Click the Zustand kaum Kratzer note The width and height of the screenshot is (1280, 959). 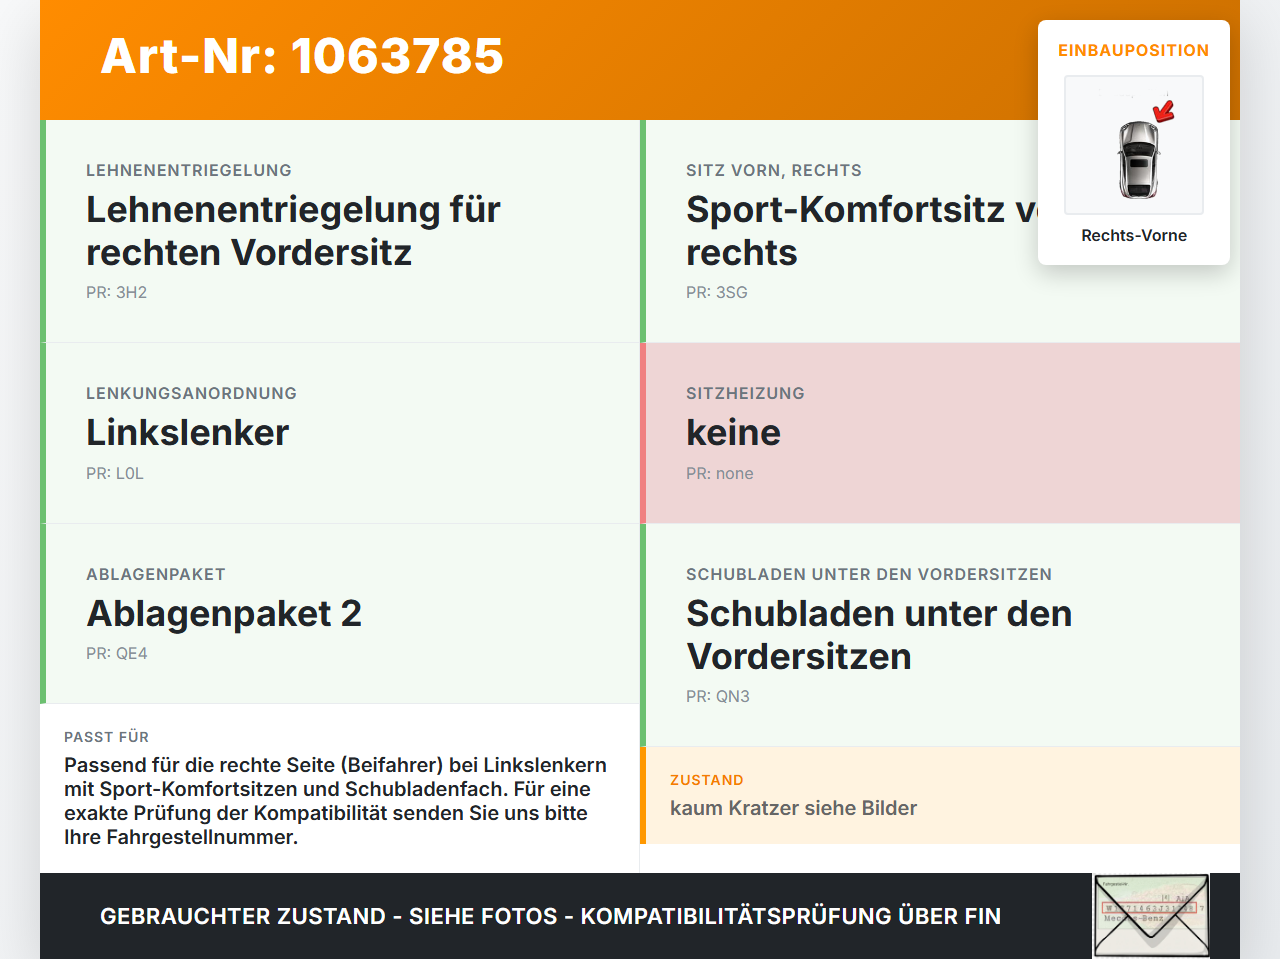click(940, 795)
